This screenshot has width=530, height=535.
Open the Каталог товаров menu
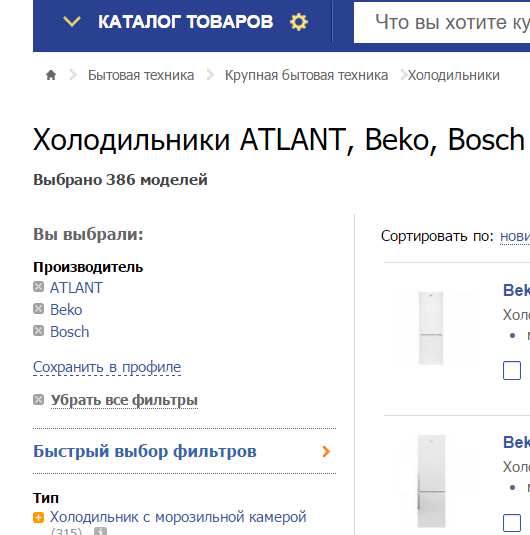point(185,22)
